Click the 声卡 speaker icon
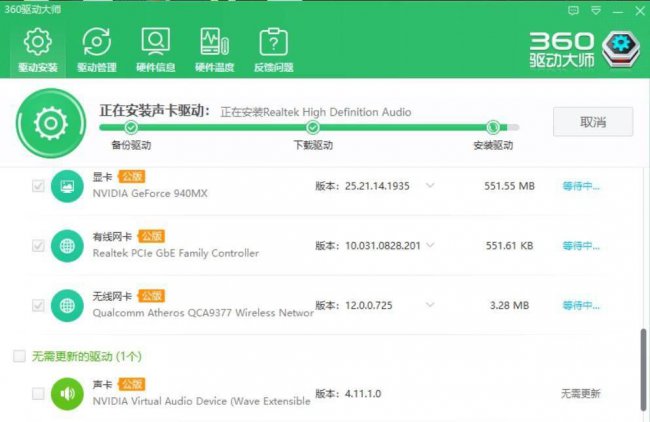This screenshot has height=422, width=650. point(67,393)
